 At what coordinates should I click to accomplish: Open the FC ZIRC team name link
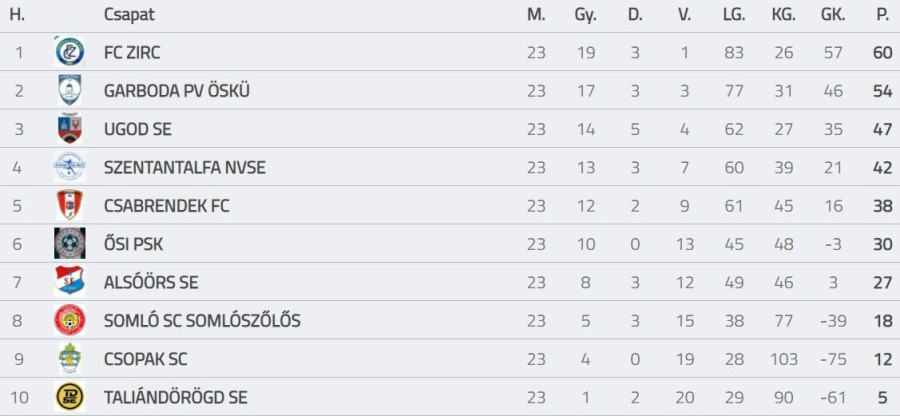tap(132, 52)
